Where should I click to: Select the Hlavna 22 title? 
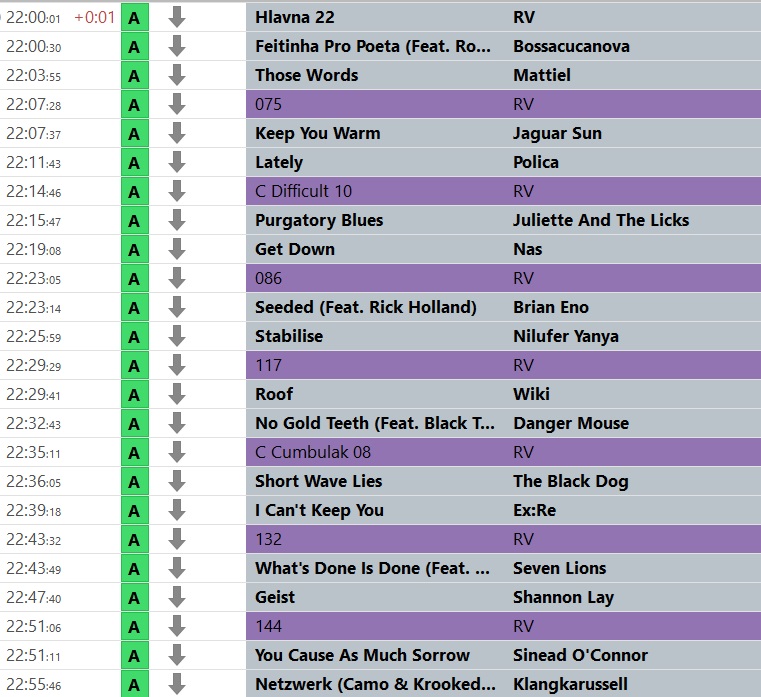295,17
